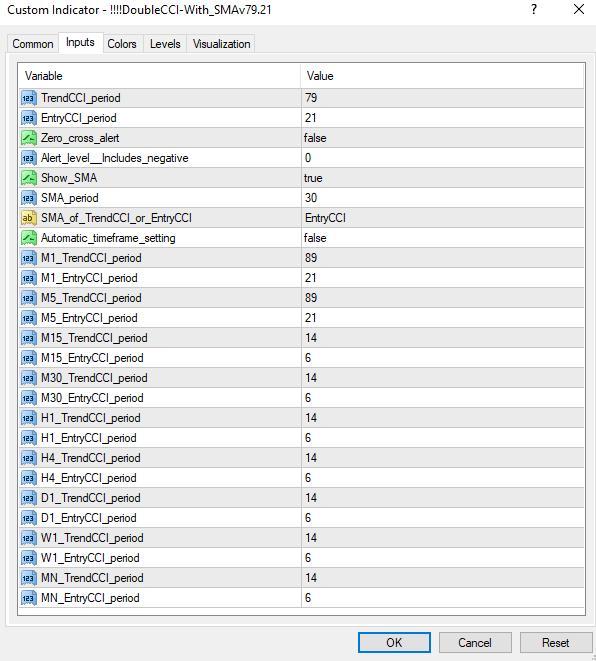Select the SMA_period value 30

[x=311, y=198]
